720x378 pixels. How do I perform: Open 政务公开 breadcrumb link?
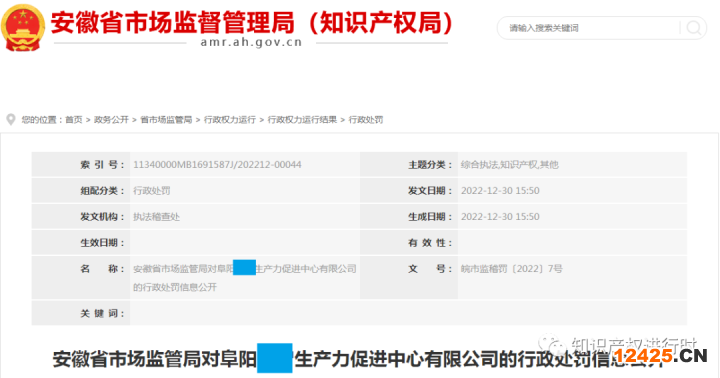coord(111,120)
